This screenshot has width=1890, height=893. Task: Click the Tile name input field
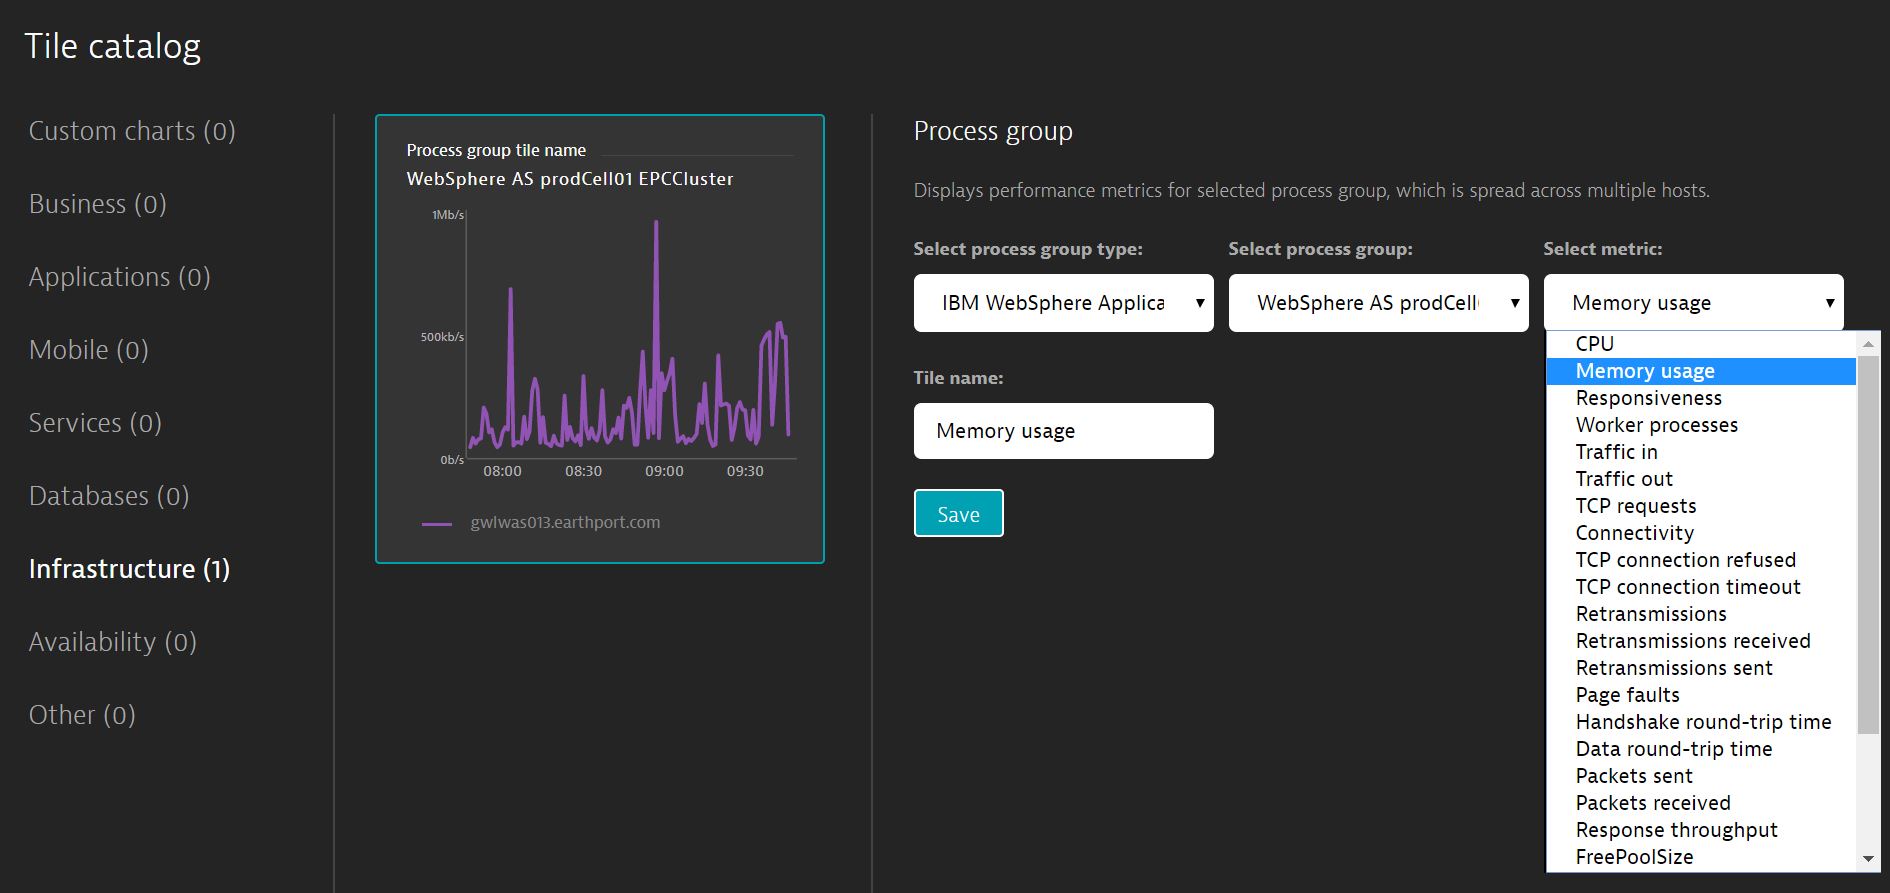[1063, 431]
